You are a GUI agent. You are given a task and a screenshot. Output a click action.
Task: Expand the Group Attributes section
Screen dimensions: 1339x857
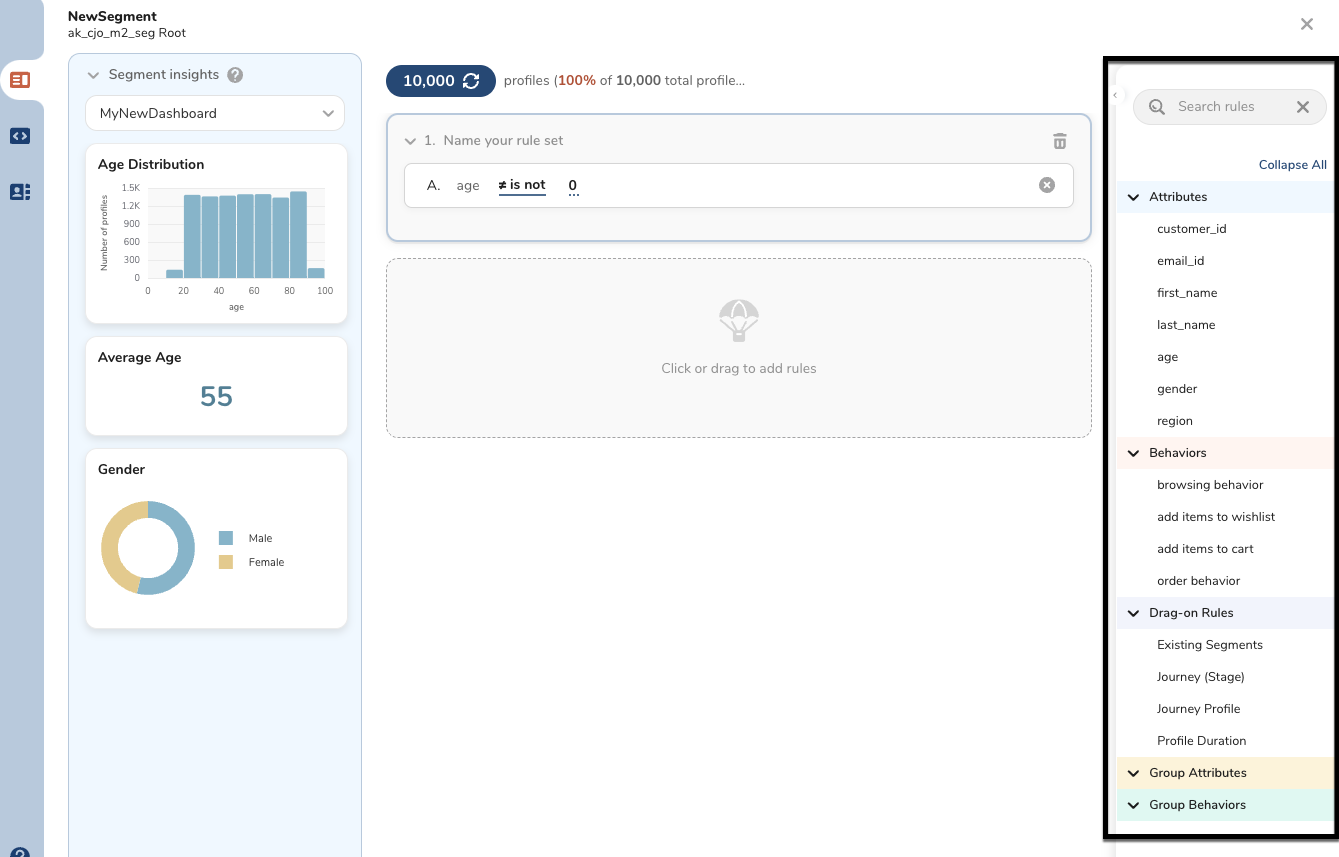[1134, 773]
